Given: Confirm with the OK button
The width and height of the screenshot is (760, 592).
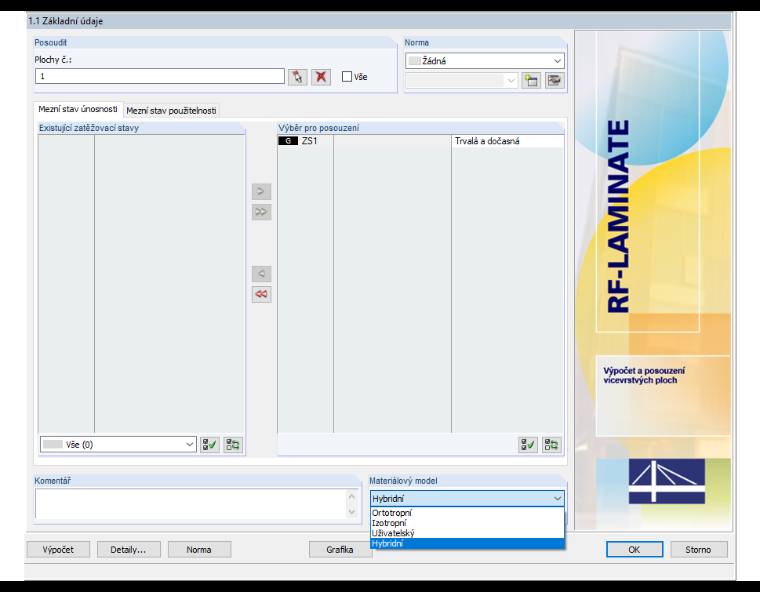Looking at the screenshot, I should coord(634,550).
